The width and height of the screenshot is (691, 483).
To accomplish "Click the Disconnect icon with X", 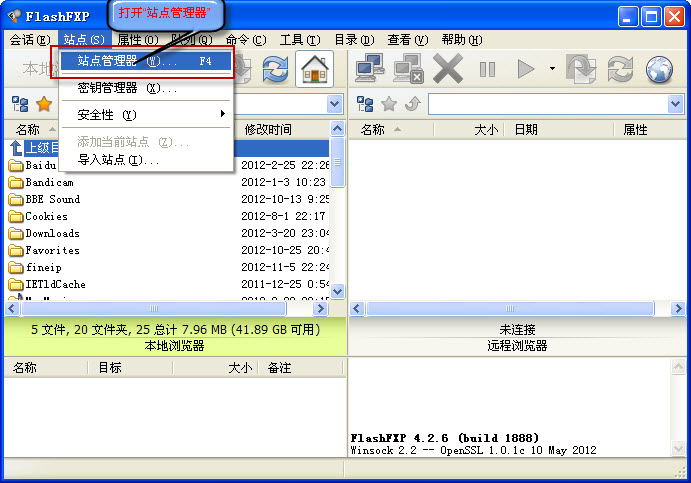I will pos(408,68).
